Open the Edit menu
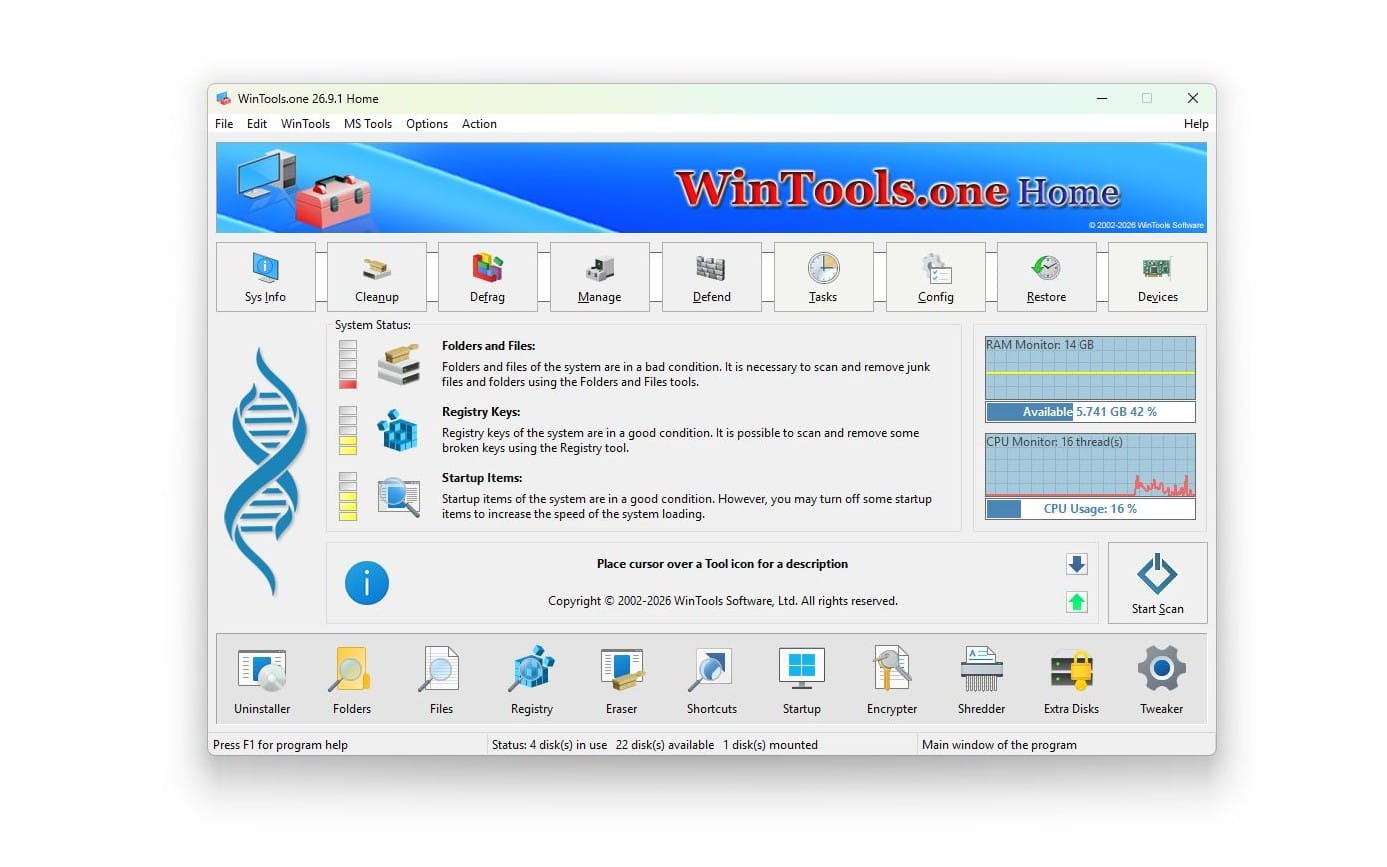This screenshot has height=867, width=1387. coord(257,124)
